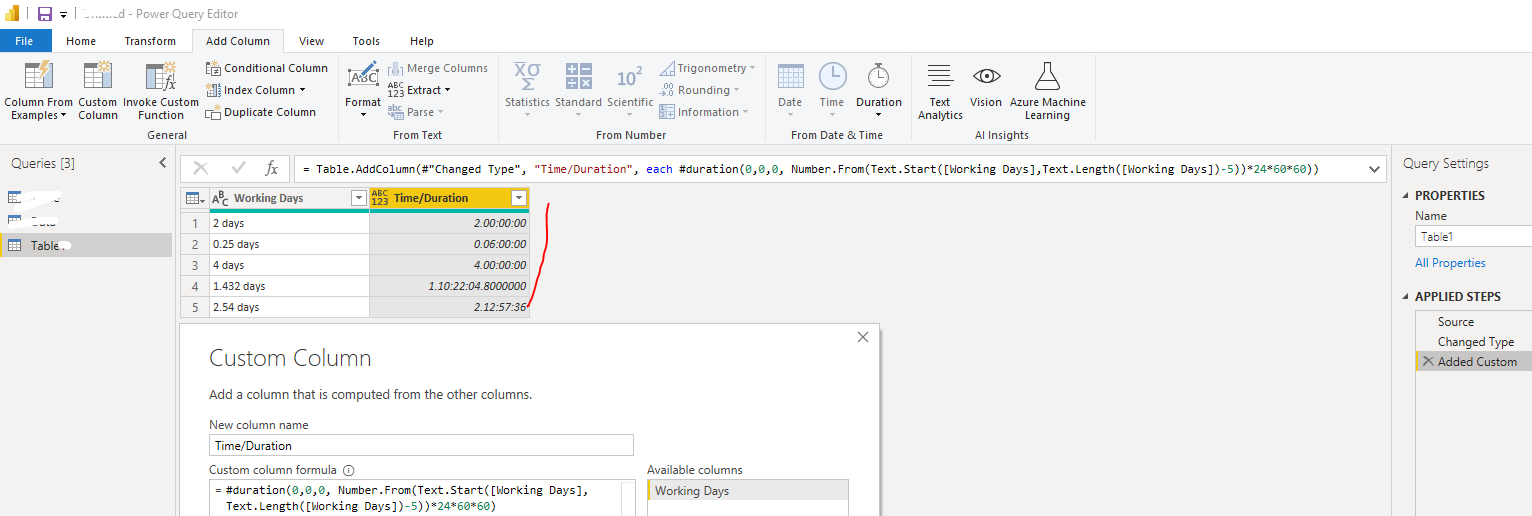Click the custom column formula info icon
Viewport: 1532px width, 516px height.
coord(348,470)
